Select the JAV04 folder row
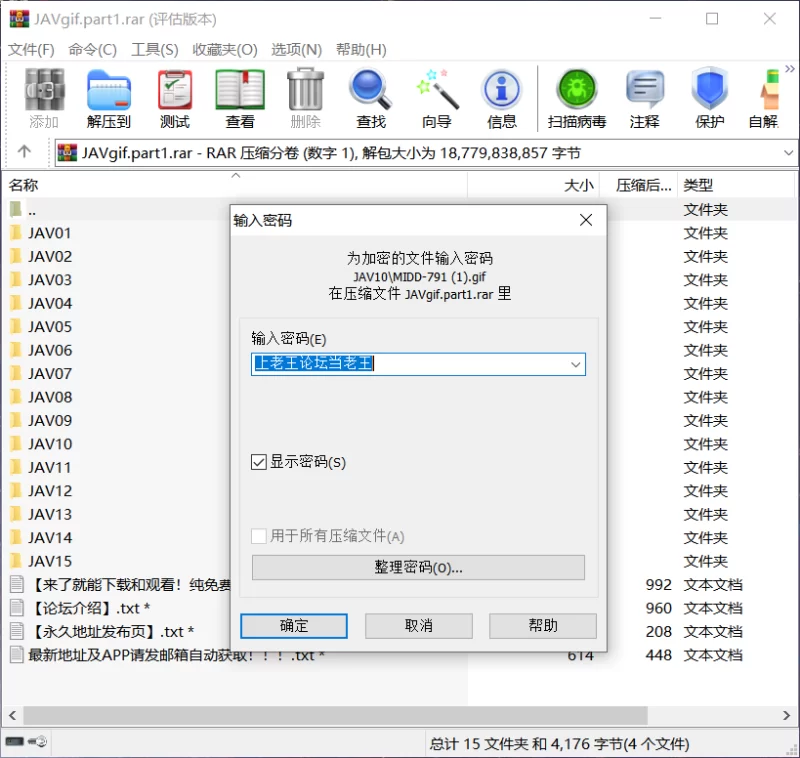The image size is (800, 758). tap(49, 303)
